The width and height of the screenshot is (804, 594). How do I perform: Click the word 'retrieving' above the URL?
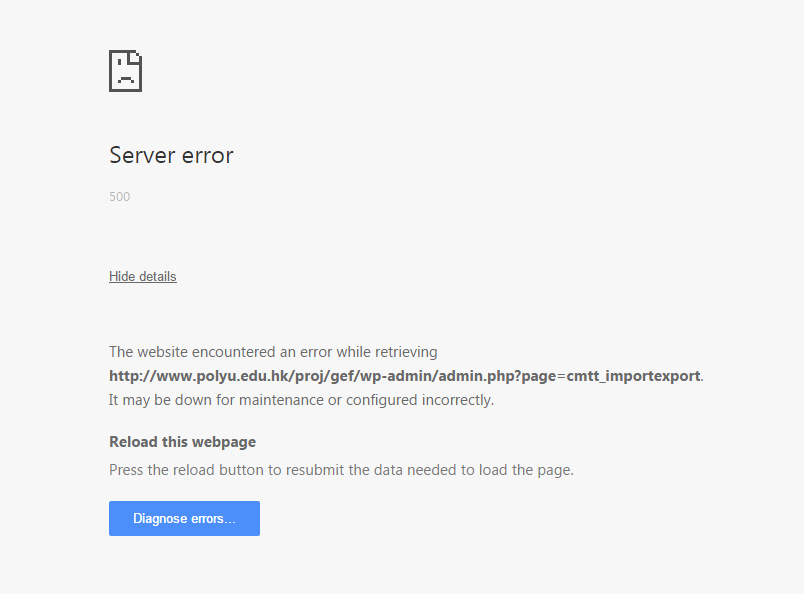click(404, 352)
